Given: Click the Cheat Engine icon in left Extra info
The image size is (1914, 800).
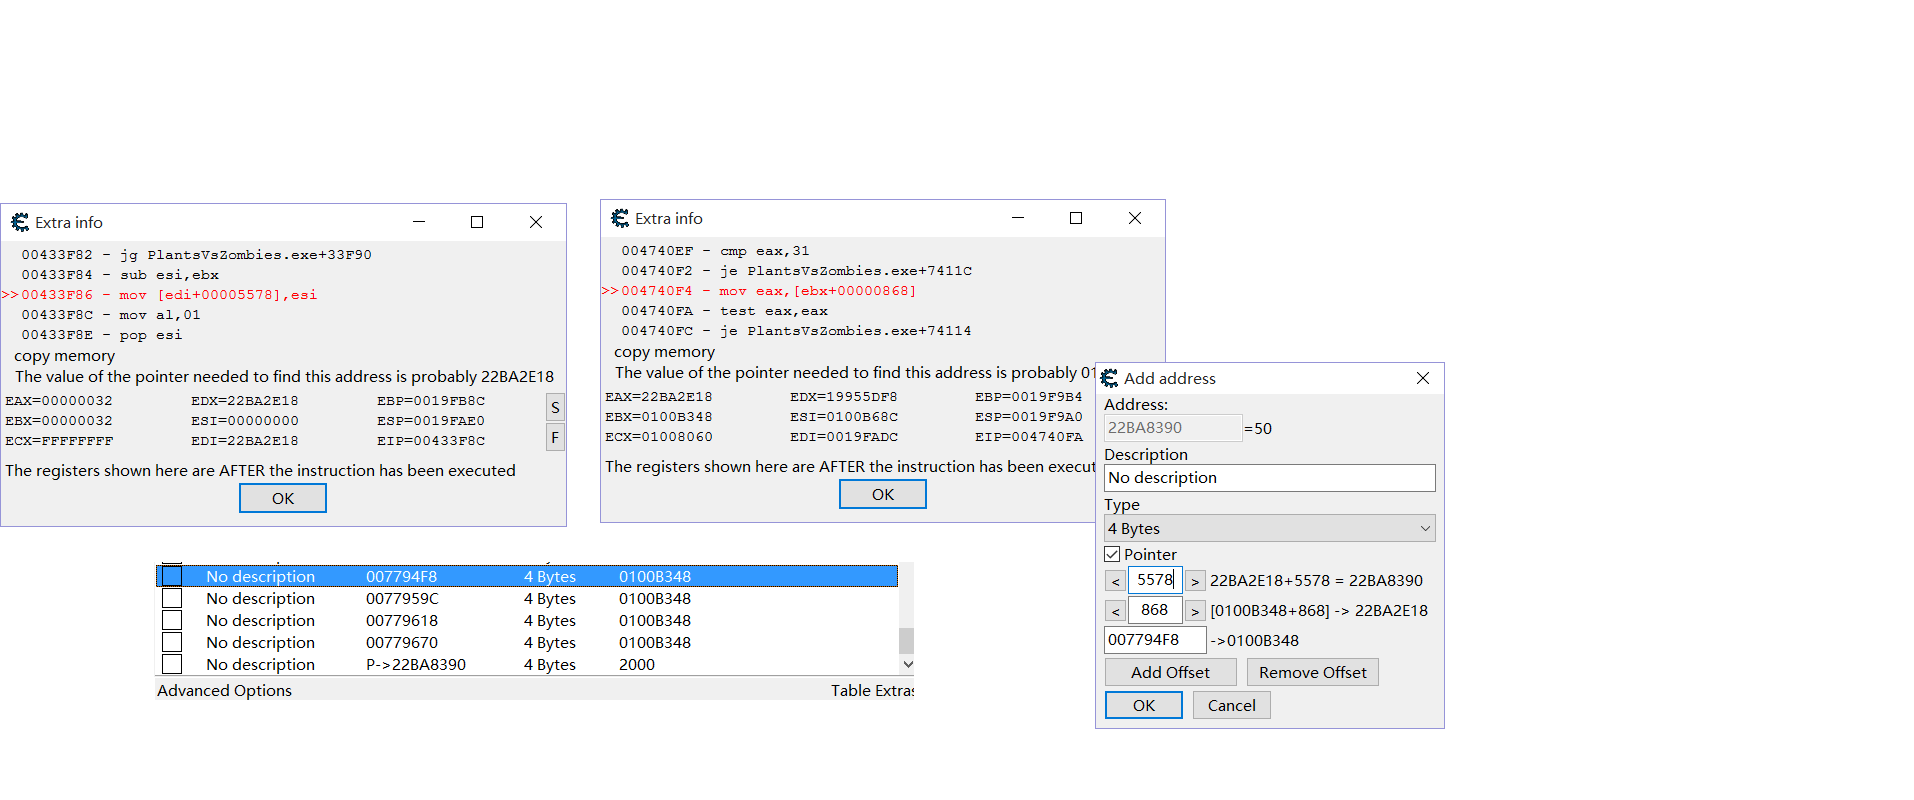Looking at the screenshot, I should (x=20, y=222).
